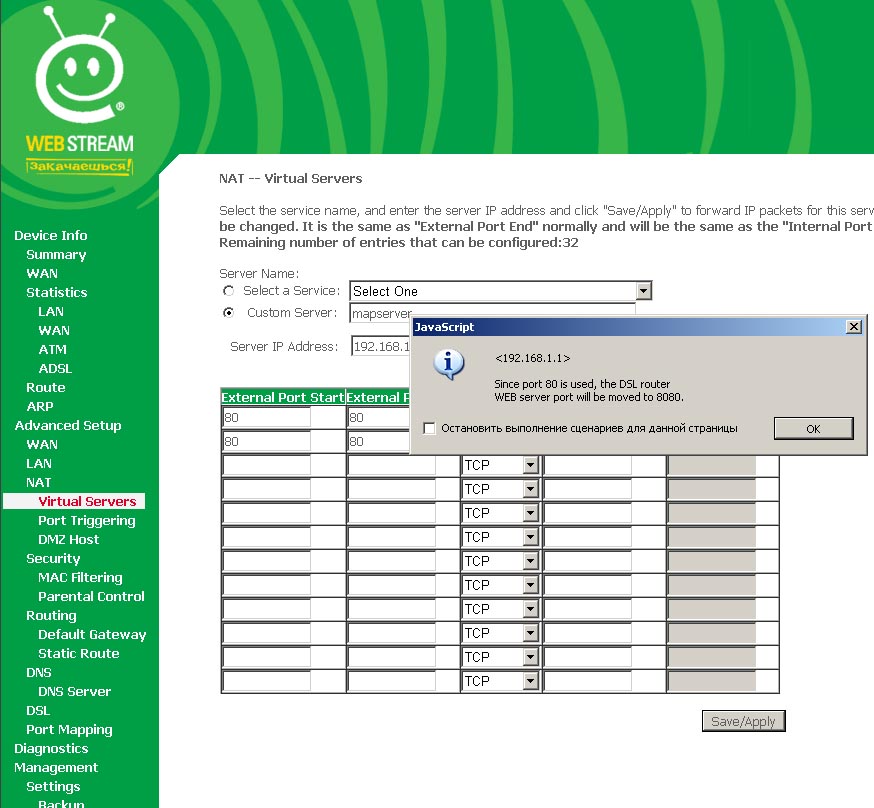
Task: Open the TCP protocol dropdown in the sixth table row
Action: [x=500, y=537]
